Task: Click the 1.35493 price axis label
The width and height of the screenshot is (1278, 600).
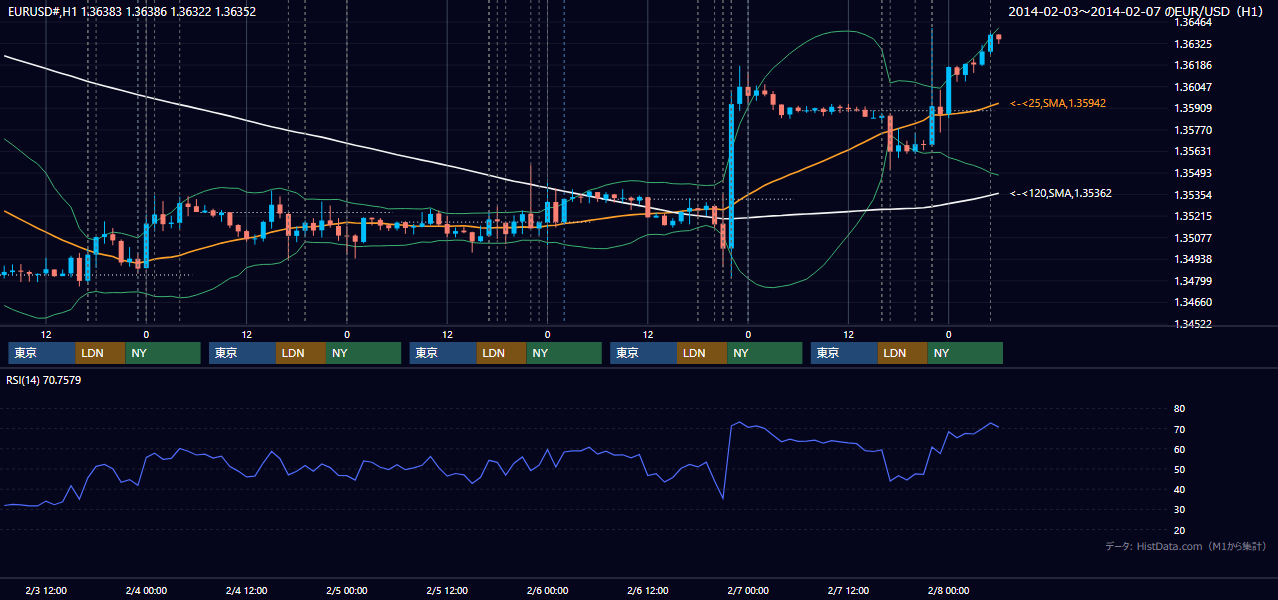Action: coord(1192,173)
